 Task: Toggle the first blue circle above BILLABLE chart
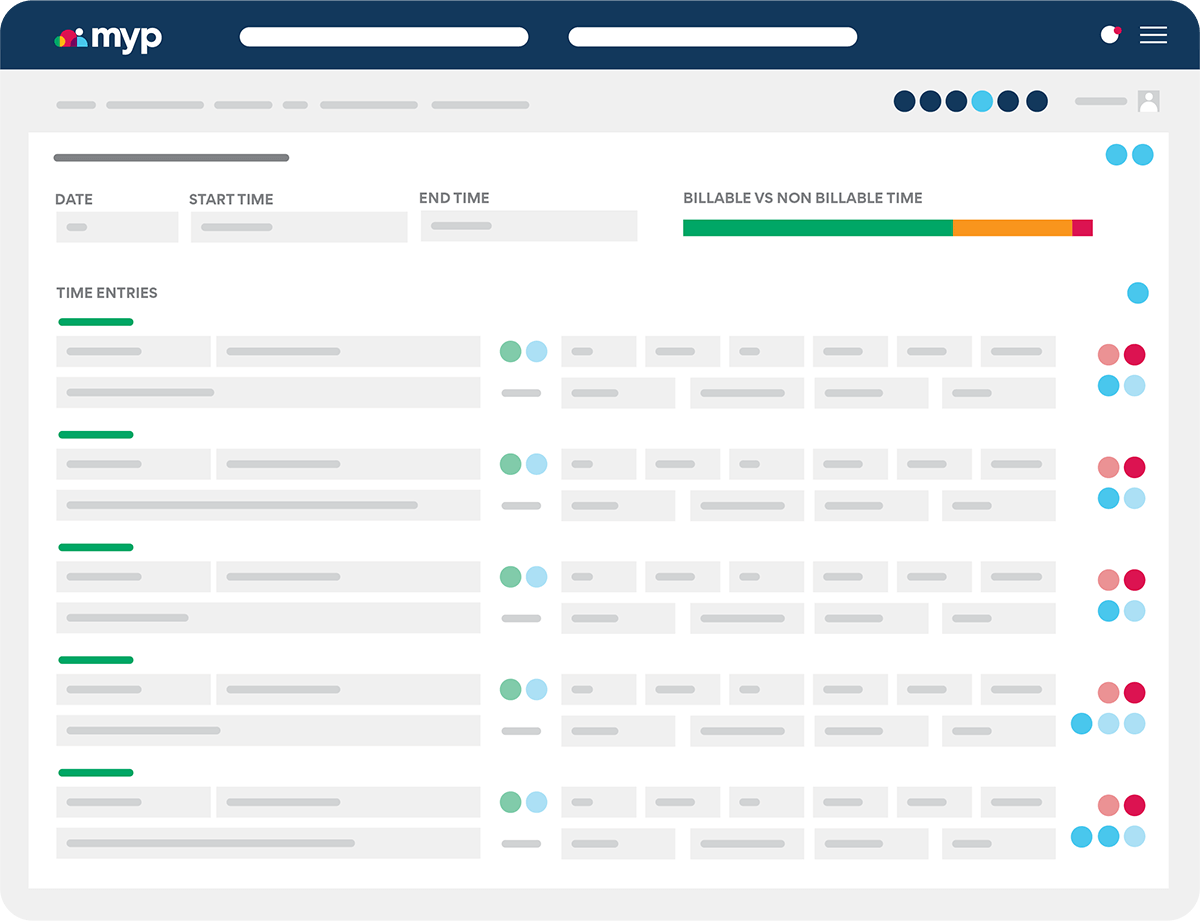pyautogui.click(x=1115, y=155)
